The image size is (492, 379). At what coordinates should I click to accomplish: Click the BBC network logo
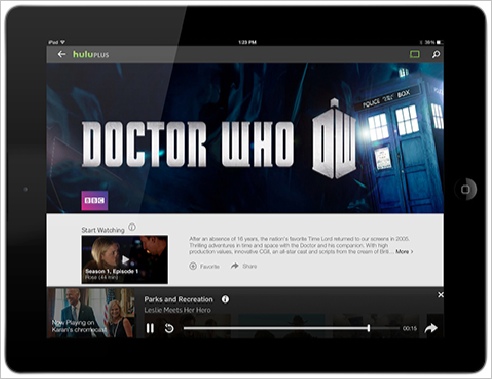95,201
